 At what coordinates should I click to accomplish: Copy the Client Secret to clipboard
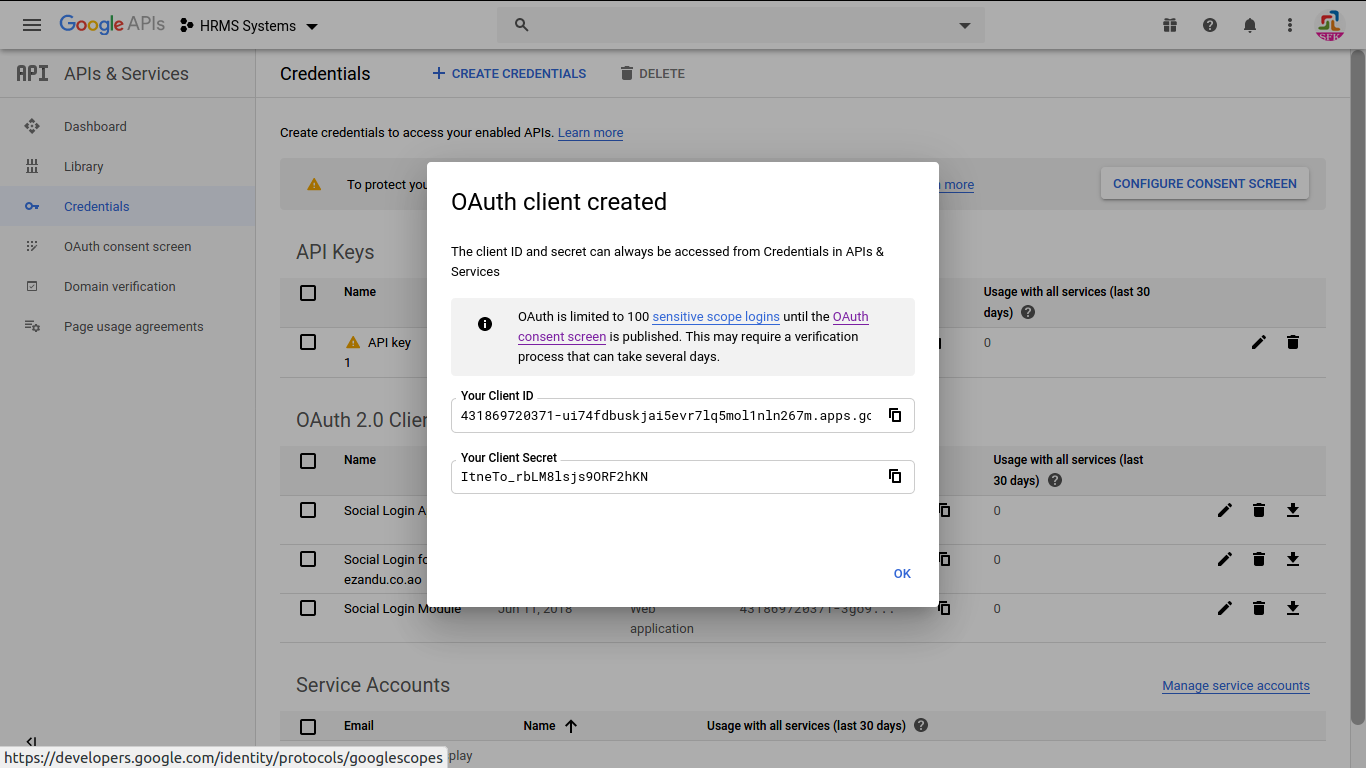(x=895, y=476)
